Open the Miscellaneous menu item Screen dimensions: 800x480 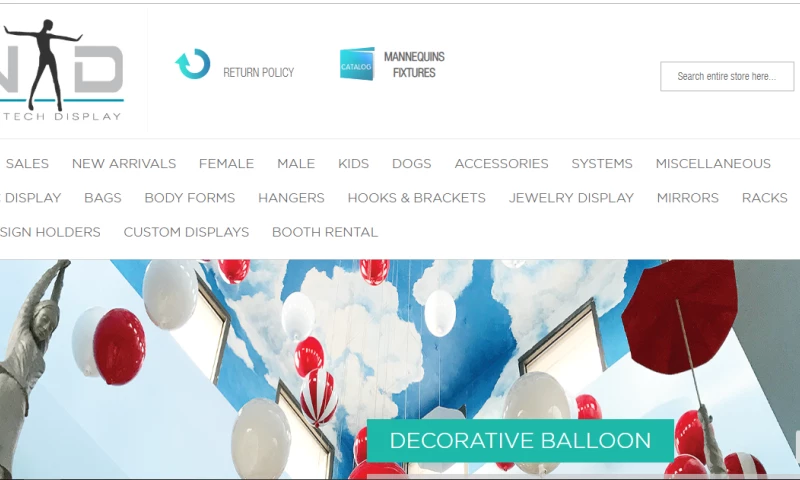[713, 164]
